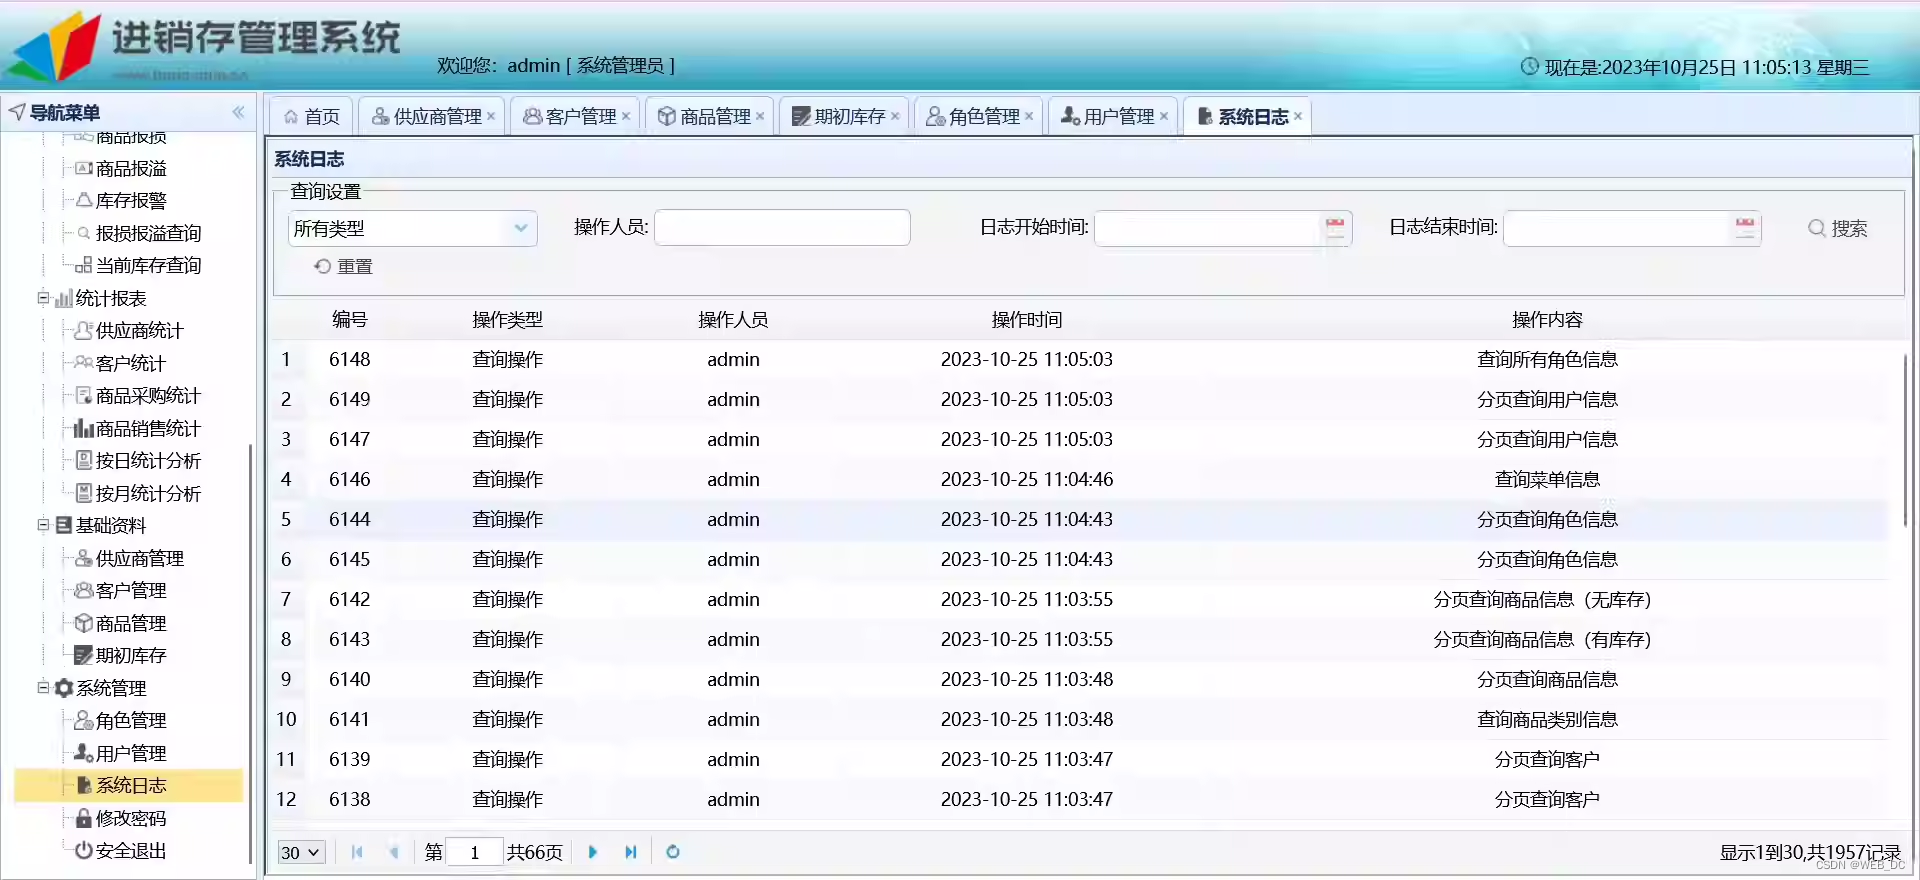The image size is (1920, 880).
Task: Jump to the last log page
Action: pos(630,852)
